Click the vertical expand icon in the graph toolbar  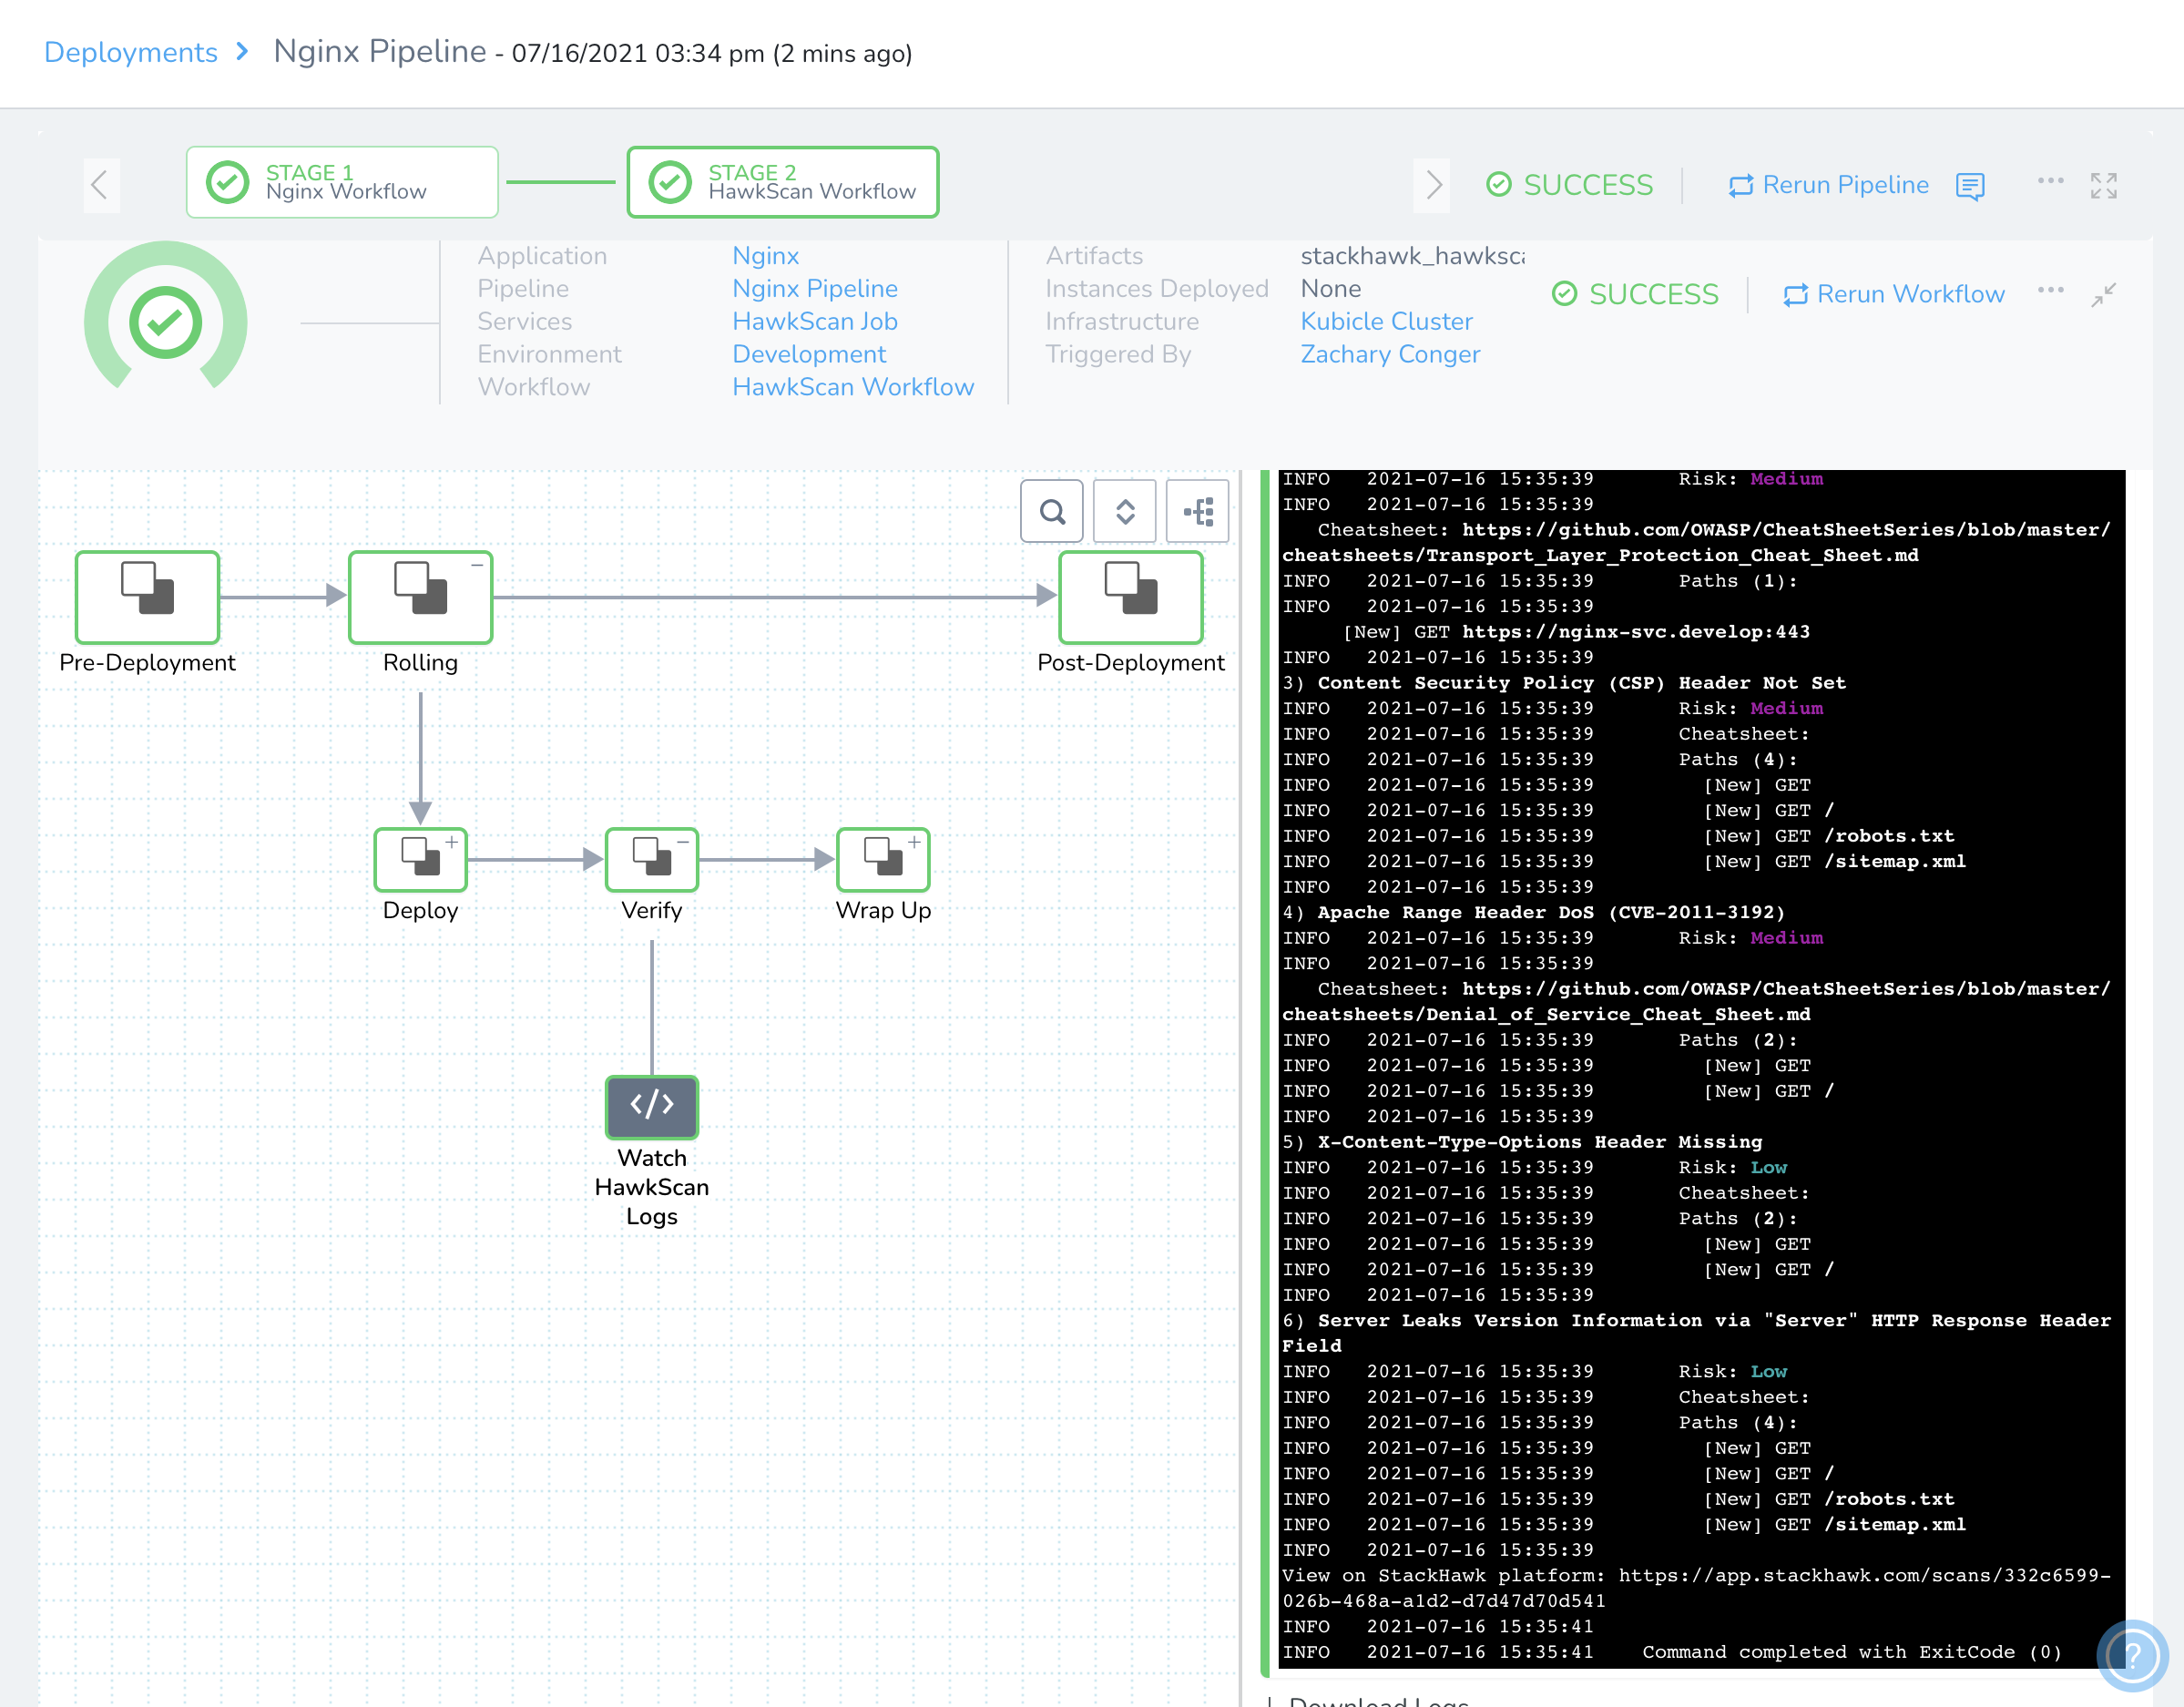(1124, 511)
